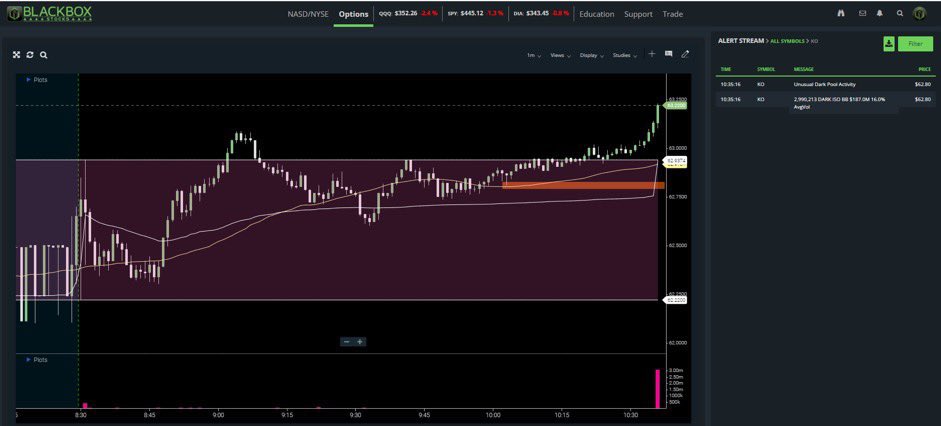Viewport: 941px width, 426px height.
Task: Expand Plots in the volume panel
Action: (x=37, y=359)
